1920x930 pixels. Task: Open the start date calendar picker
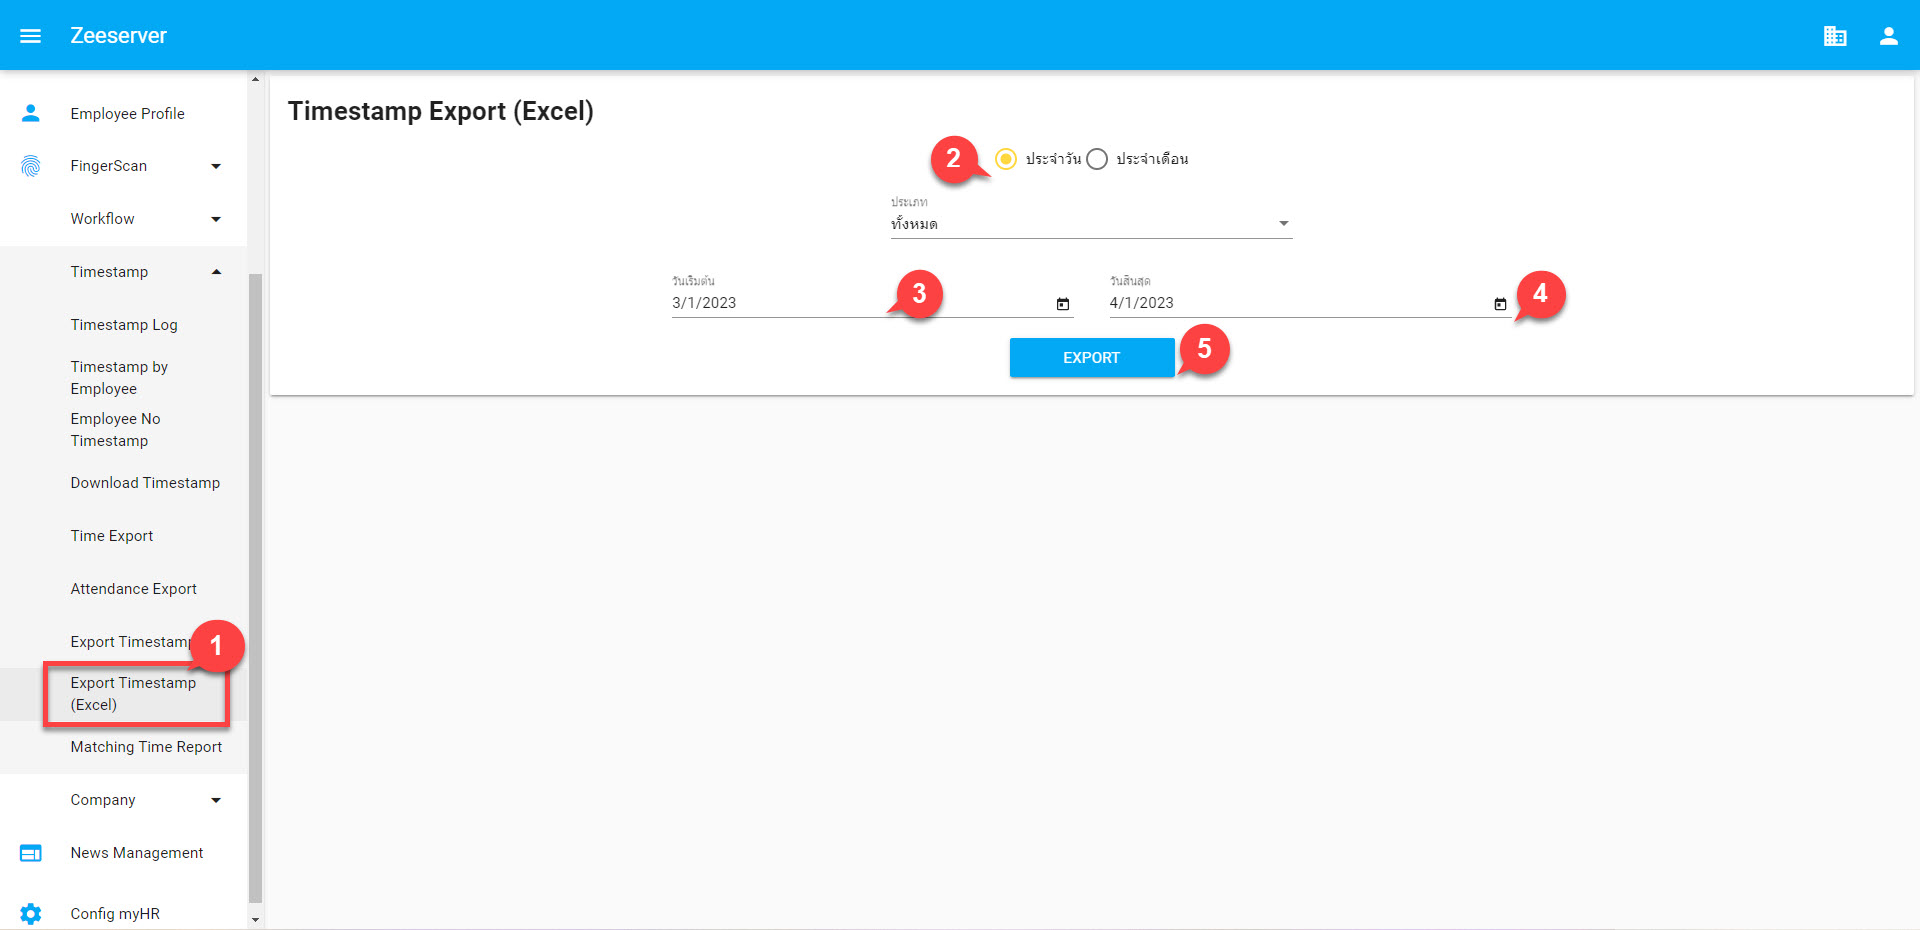pyautogui.click(x=1062, y=303)
